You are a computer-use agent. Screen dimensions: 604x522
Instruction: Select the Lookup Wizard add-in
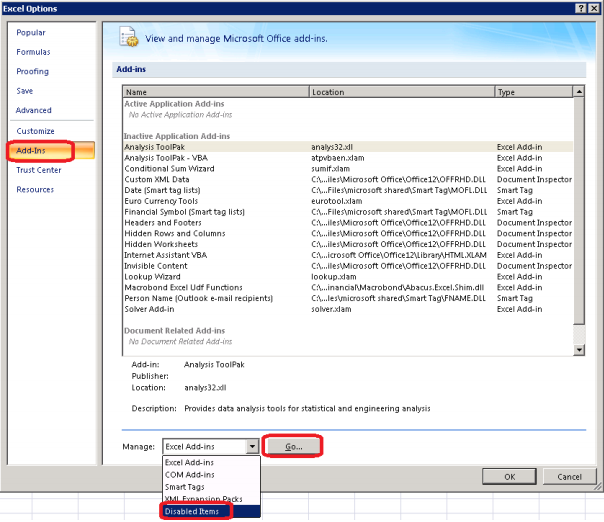[348, 277]
